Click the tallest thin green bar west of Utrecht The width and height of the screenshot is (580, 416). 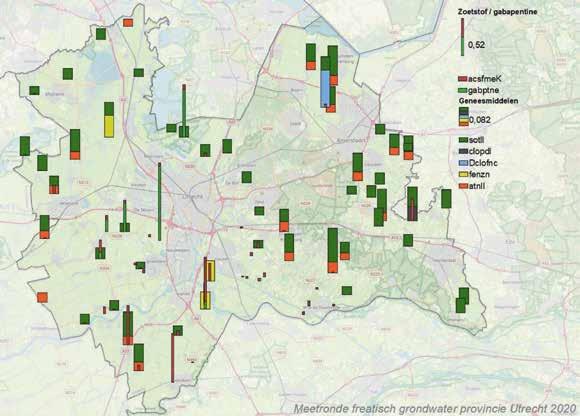tap(159, 202)
